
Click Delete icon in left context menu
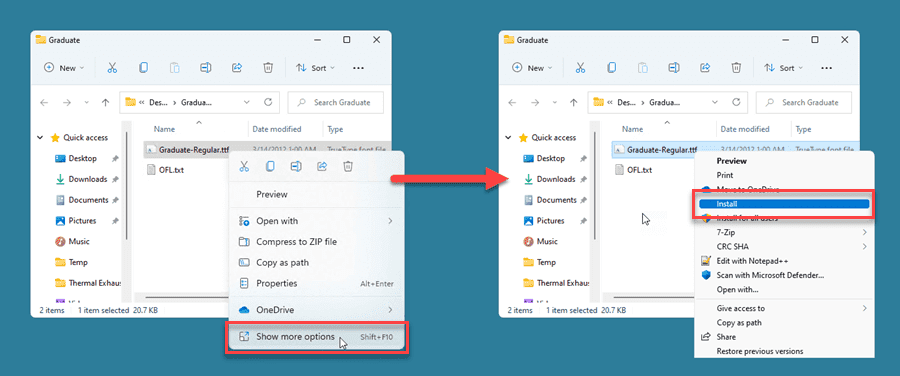[348, 166]
